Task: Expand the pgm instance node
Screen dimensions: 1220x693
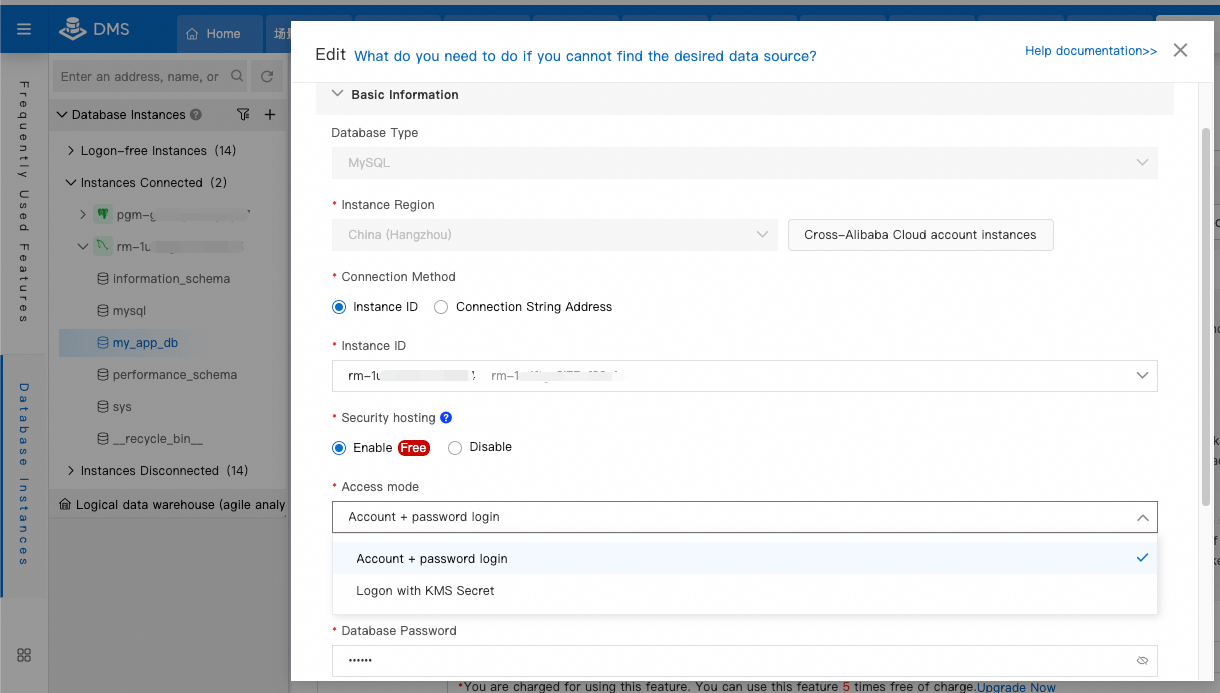Action: tap(83, 214)
